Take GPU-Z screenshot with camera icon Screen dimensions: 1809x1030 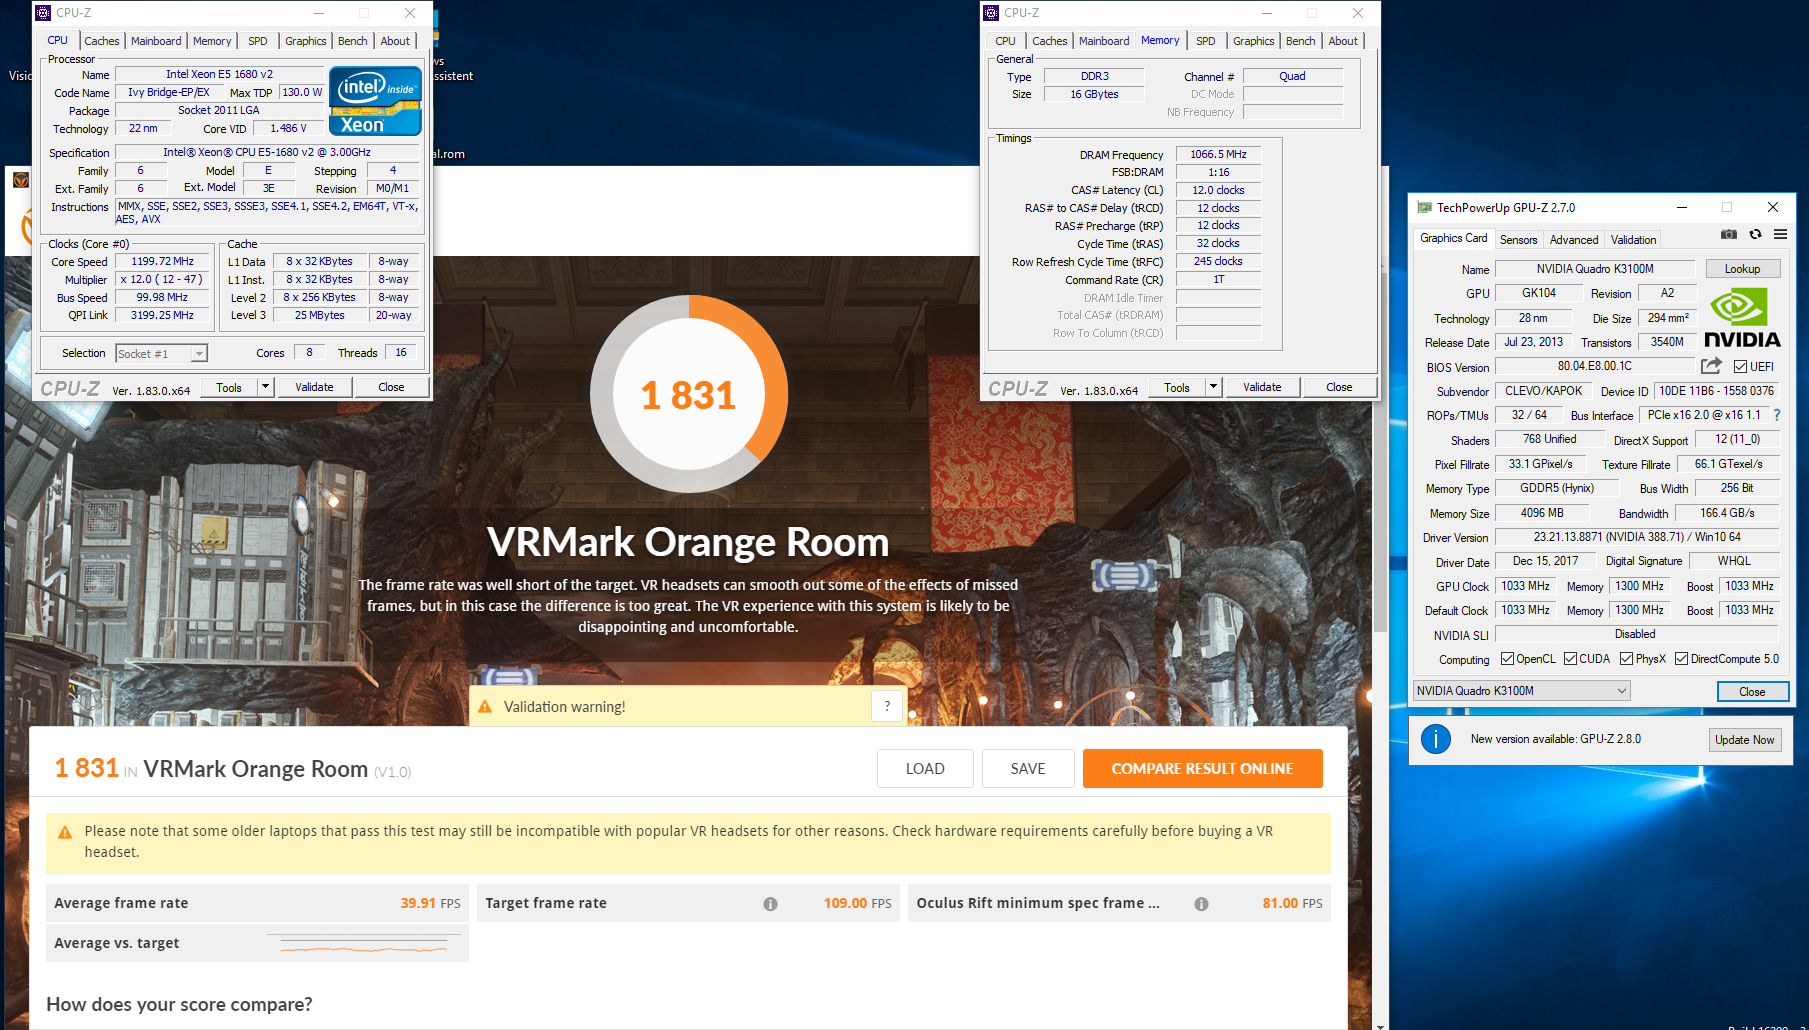click(1729, 234)
